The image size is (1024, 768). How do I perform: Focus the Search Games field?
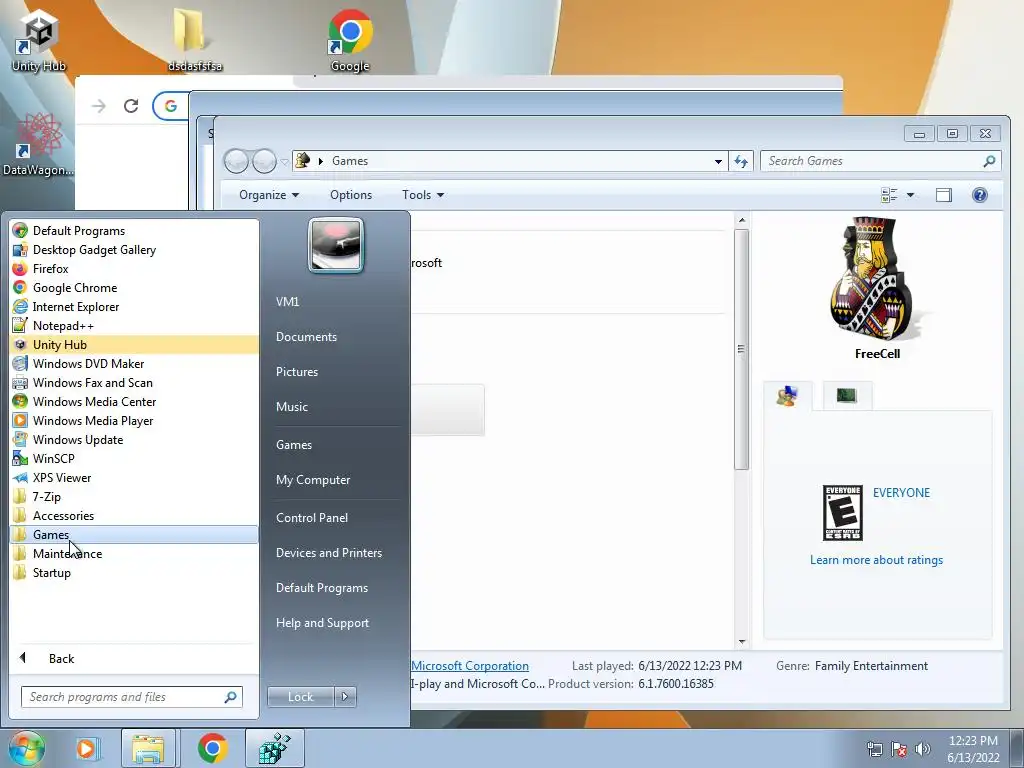pyautogui.click(x=880, y=161)
